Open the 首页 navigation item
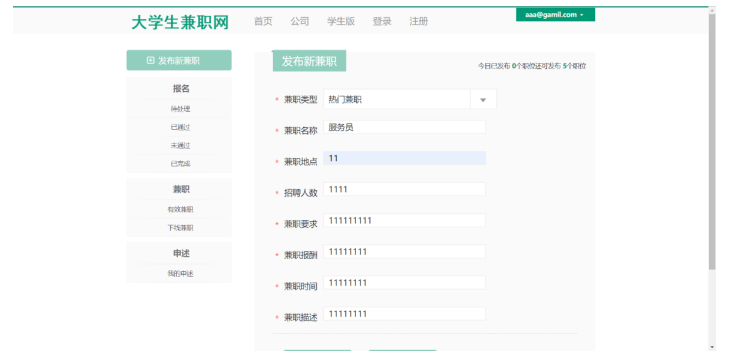750x361 pixels. (263, 22)
